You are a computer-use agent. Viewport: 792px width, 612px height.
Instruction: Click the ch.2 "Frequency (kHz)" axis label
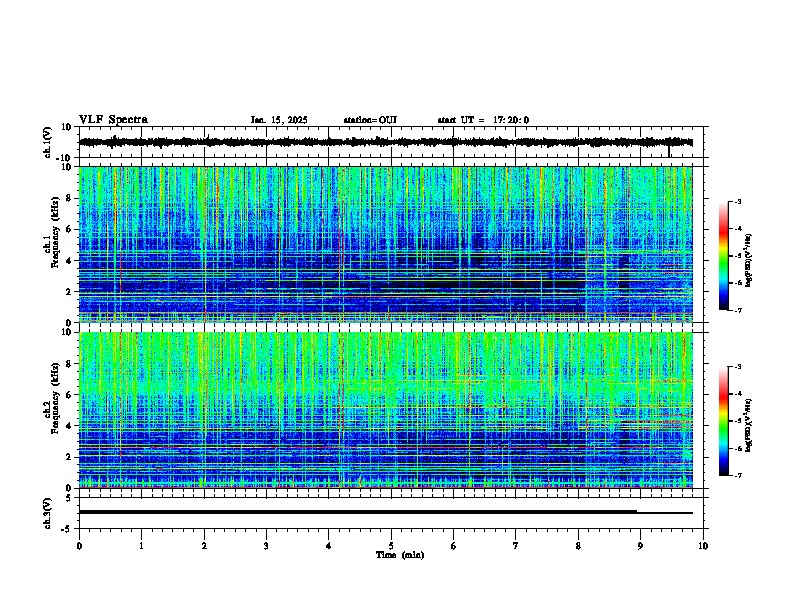pyautogui.click(x=55, y=398)
